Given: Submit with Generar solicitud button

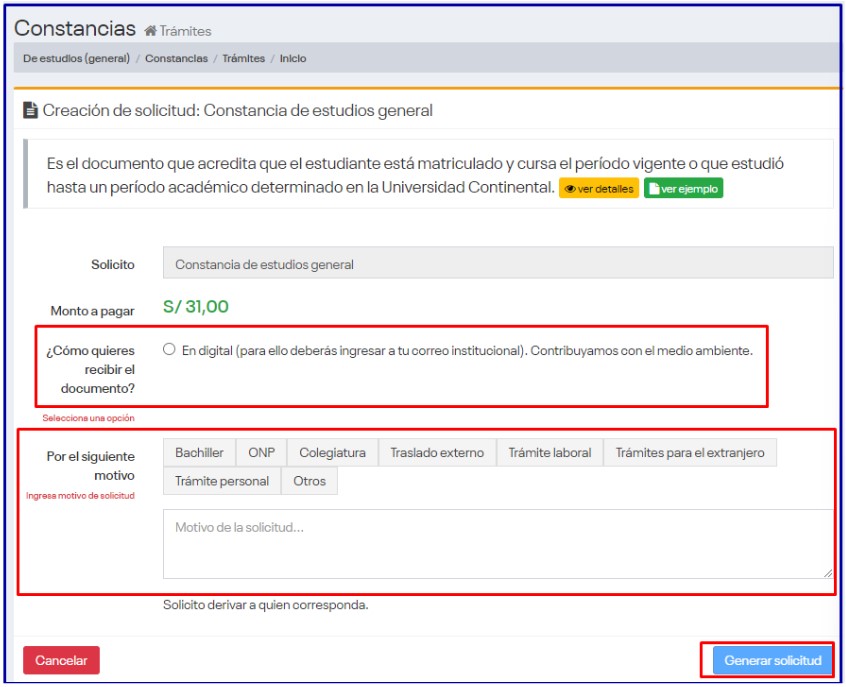Looking at the screenshot, I should 772,660.
